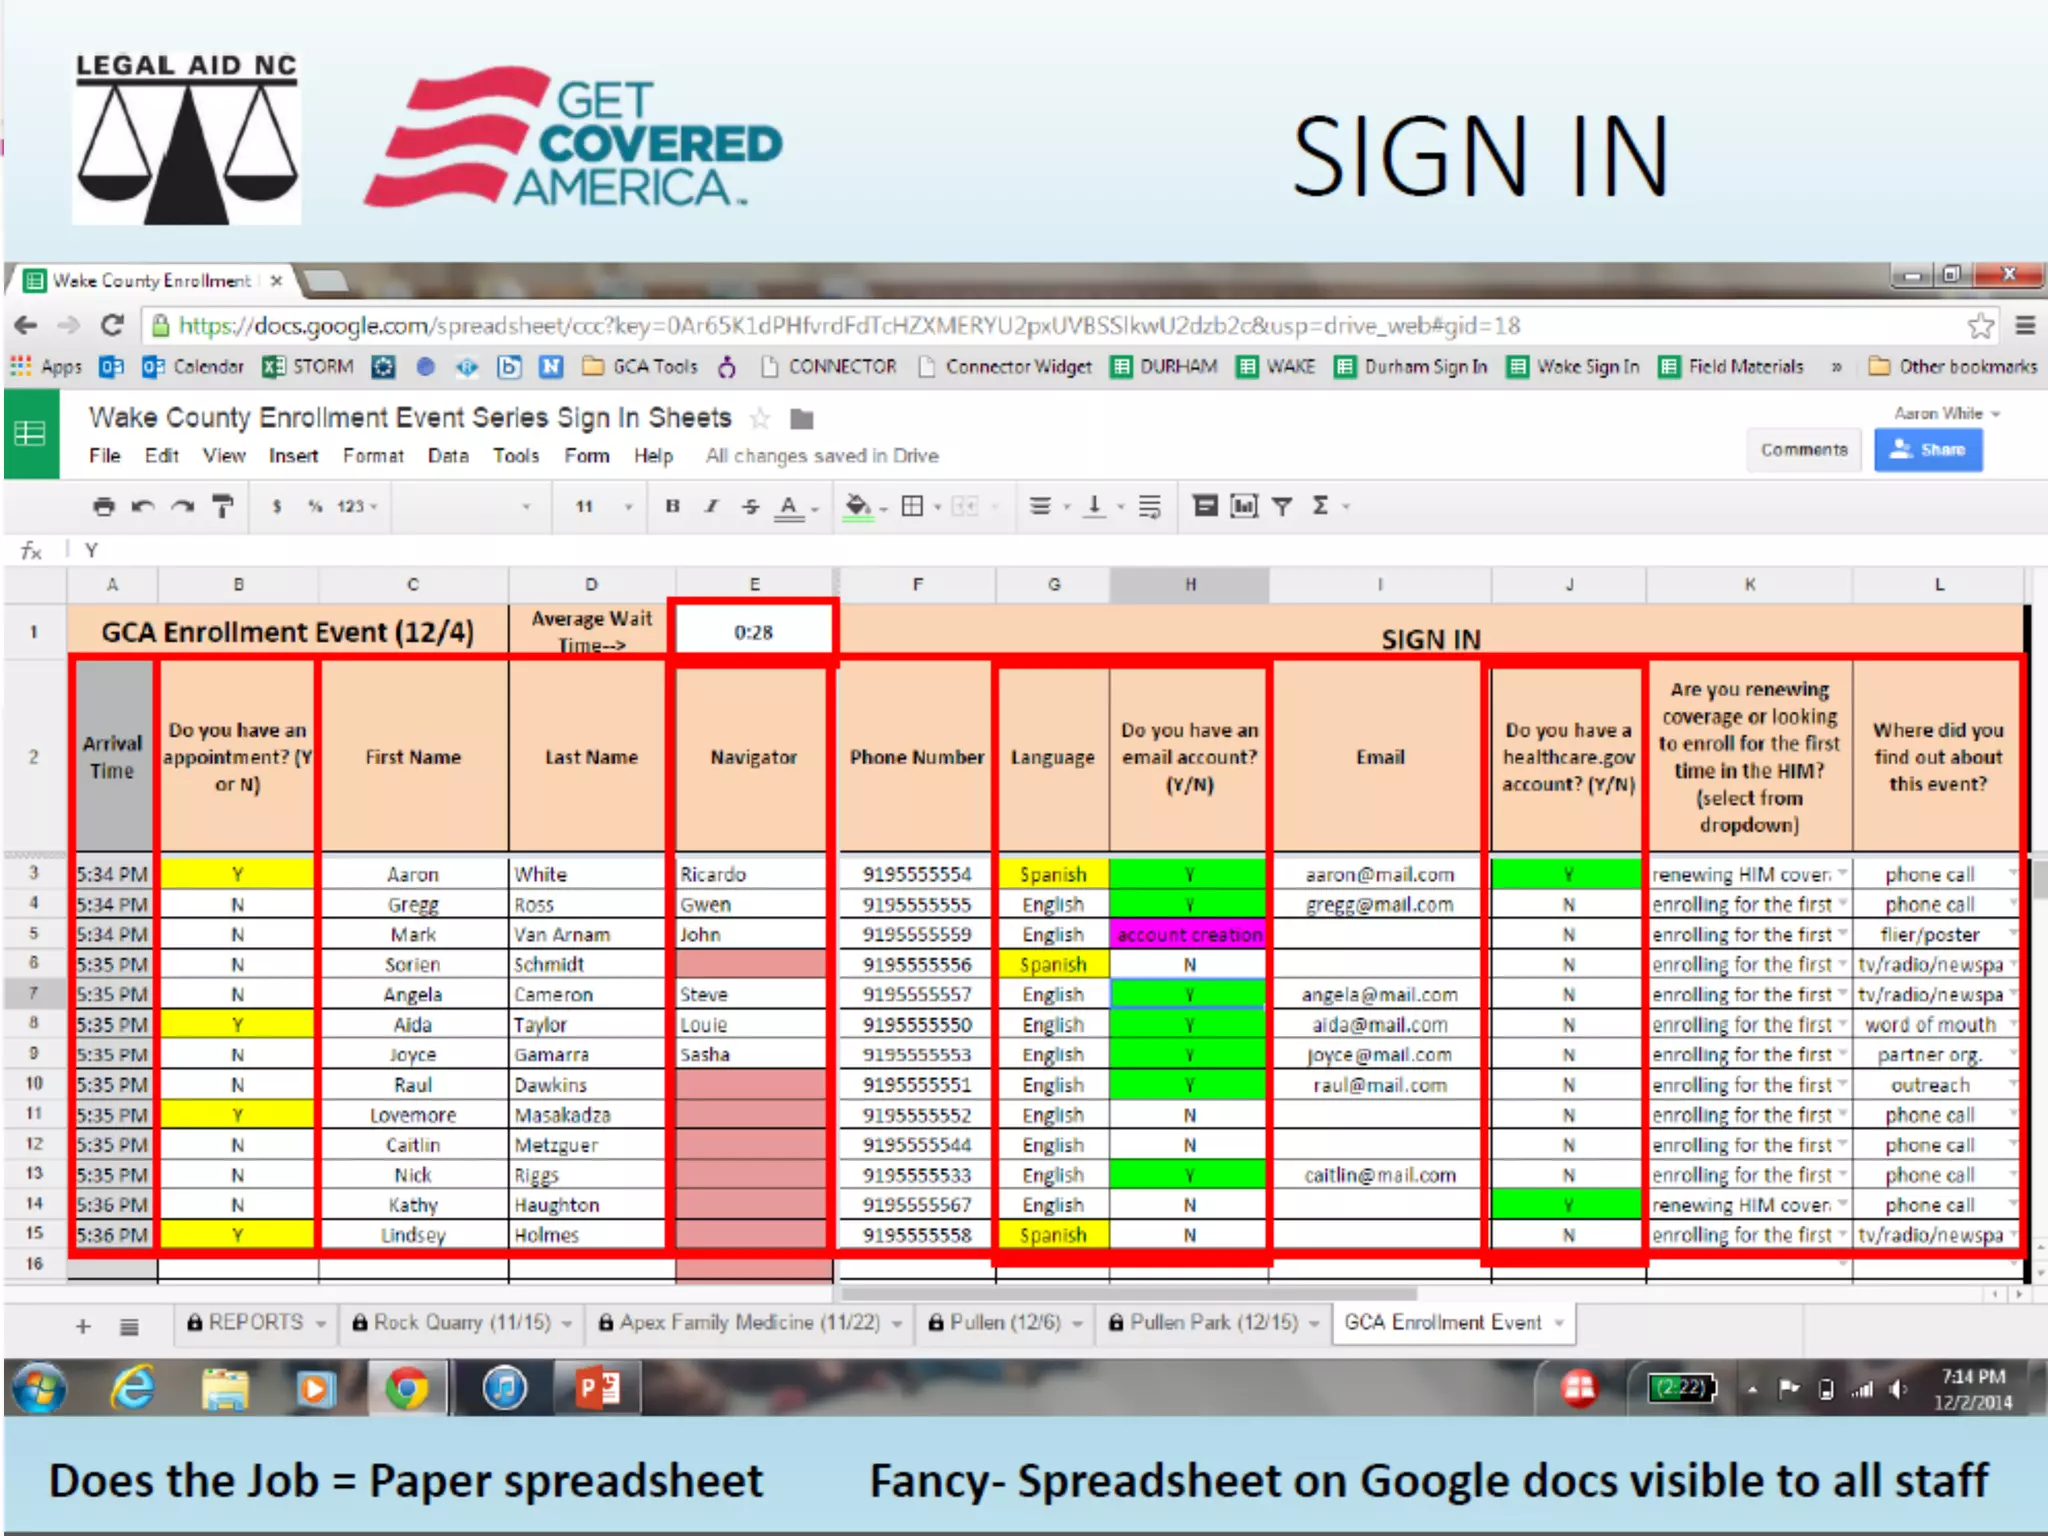Open the vertical align dropdown
2048x1536 pixels.
point(1103,506)
